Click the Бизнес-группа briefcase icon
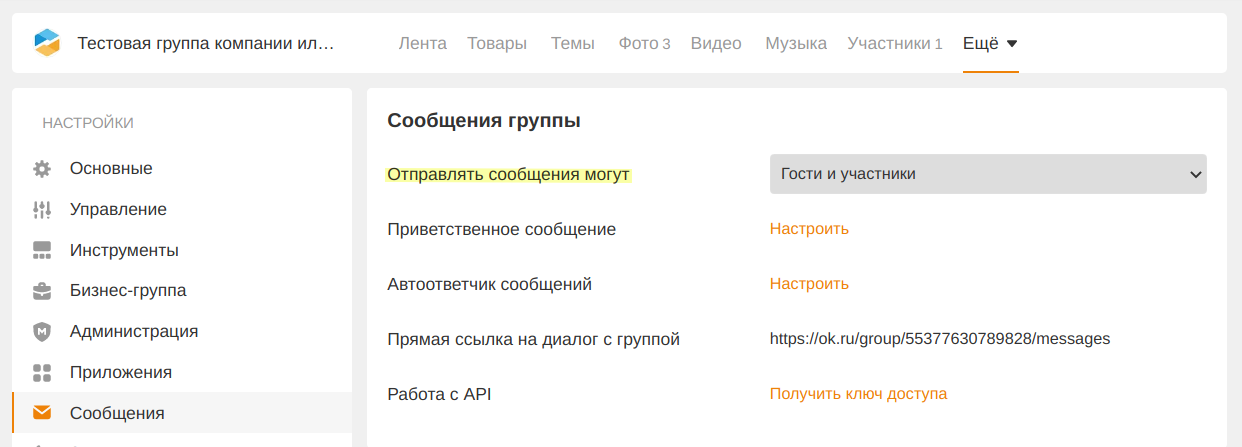This screenshot has height=447, width=1242. pyautogui.click(x=42, y=291)
